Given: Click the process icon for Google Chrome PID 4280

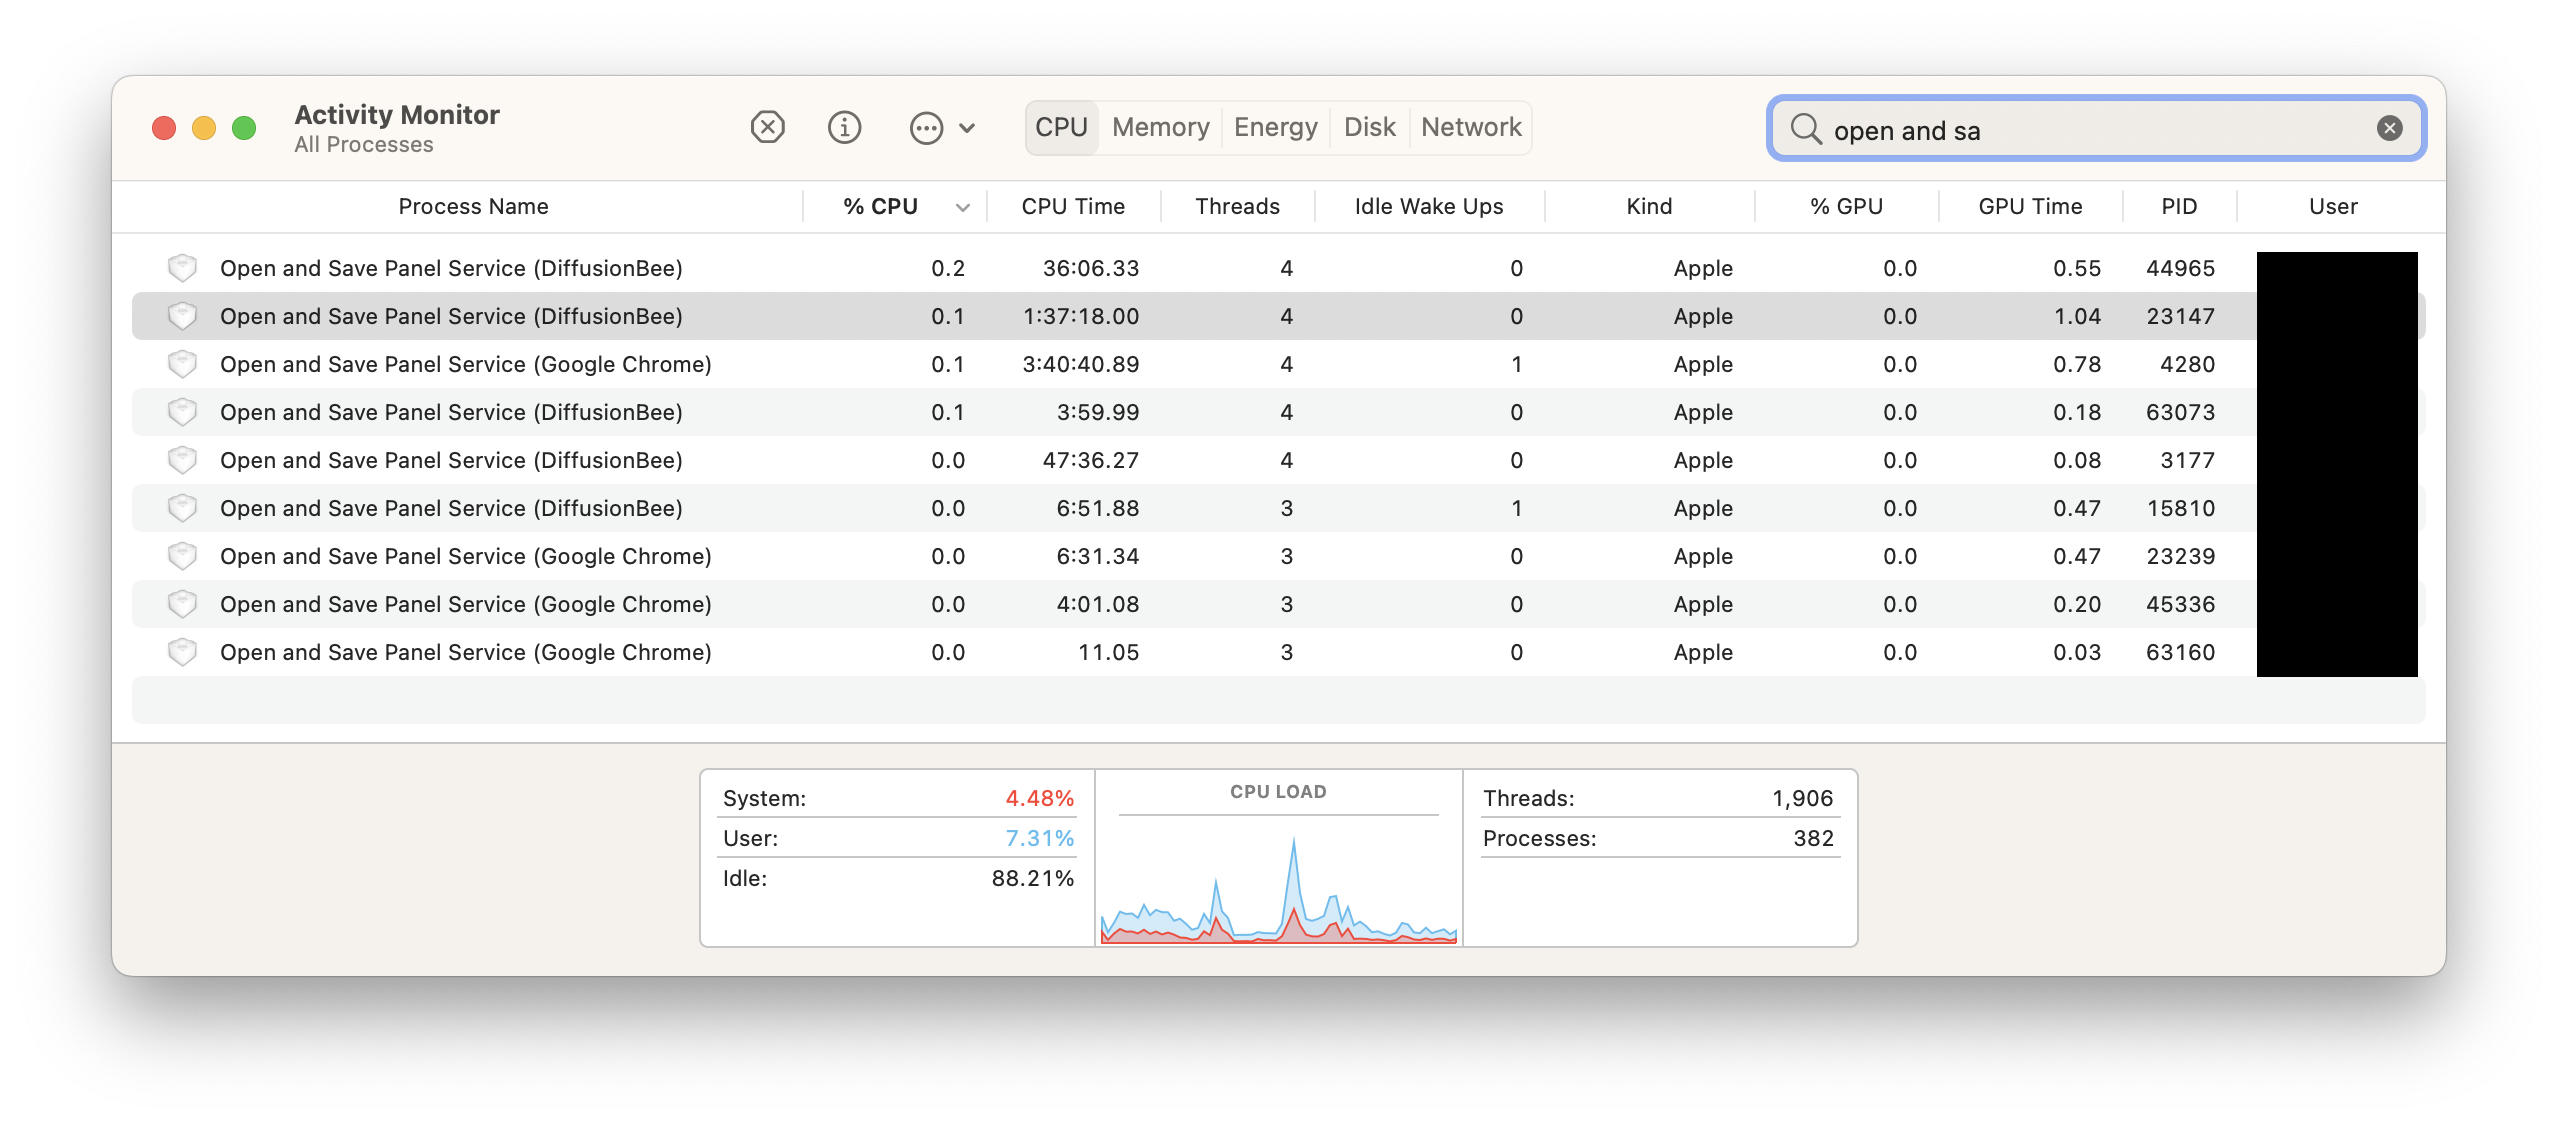Looking at the screenshot, I should tap(183, 364).
